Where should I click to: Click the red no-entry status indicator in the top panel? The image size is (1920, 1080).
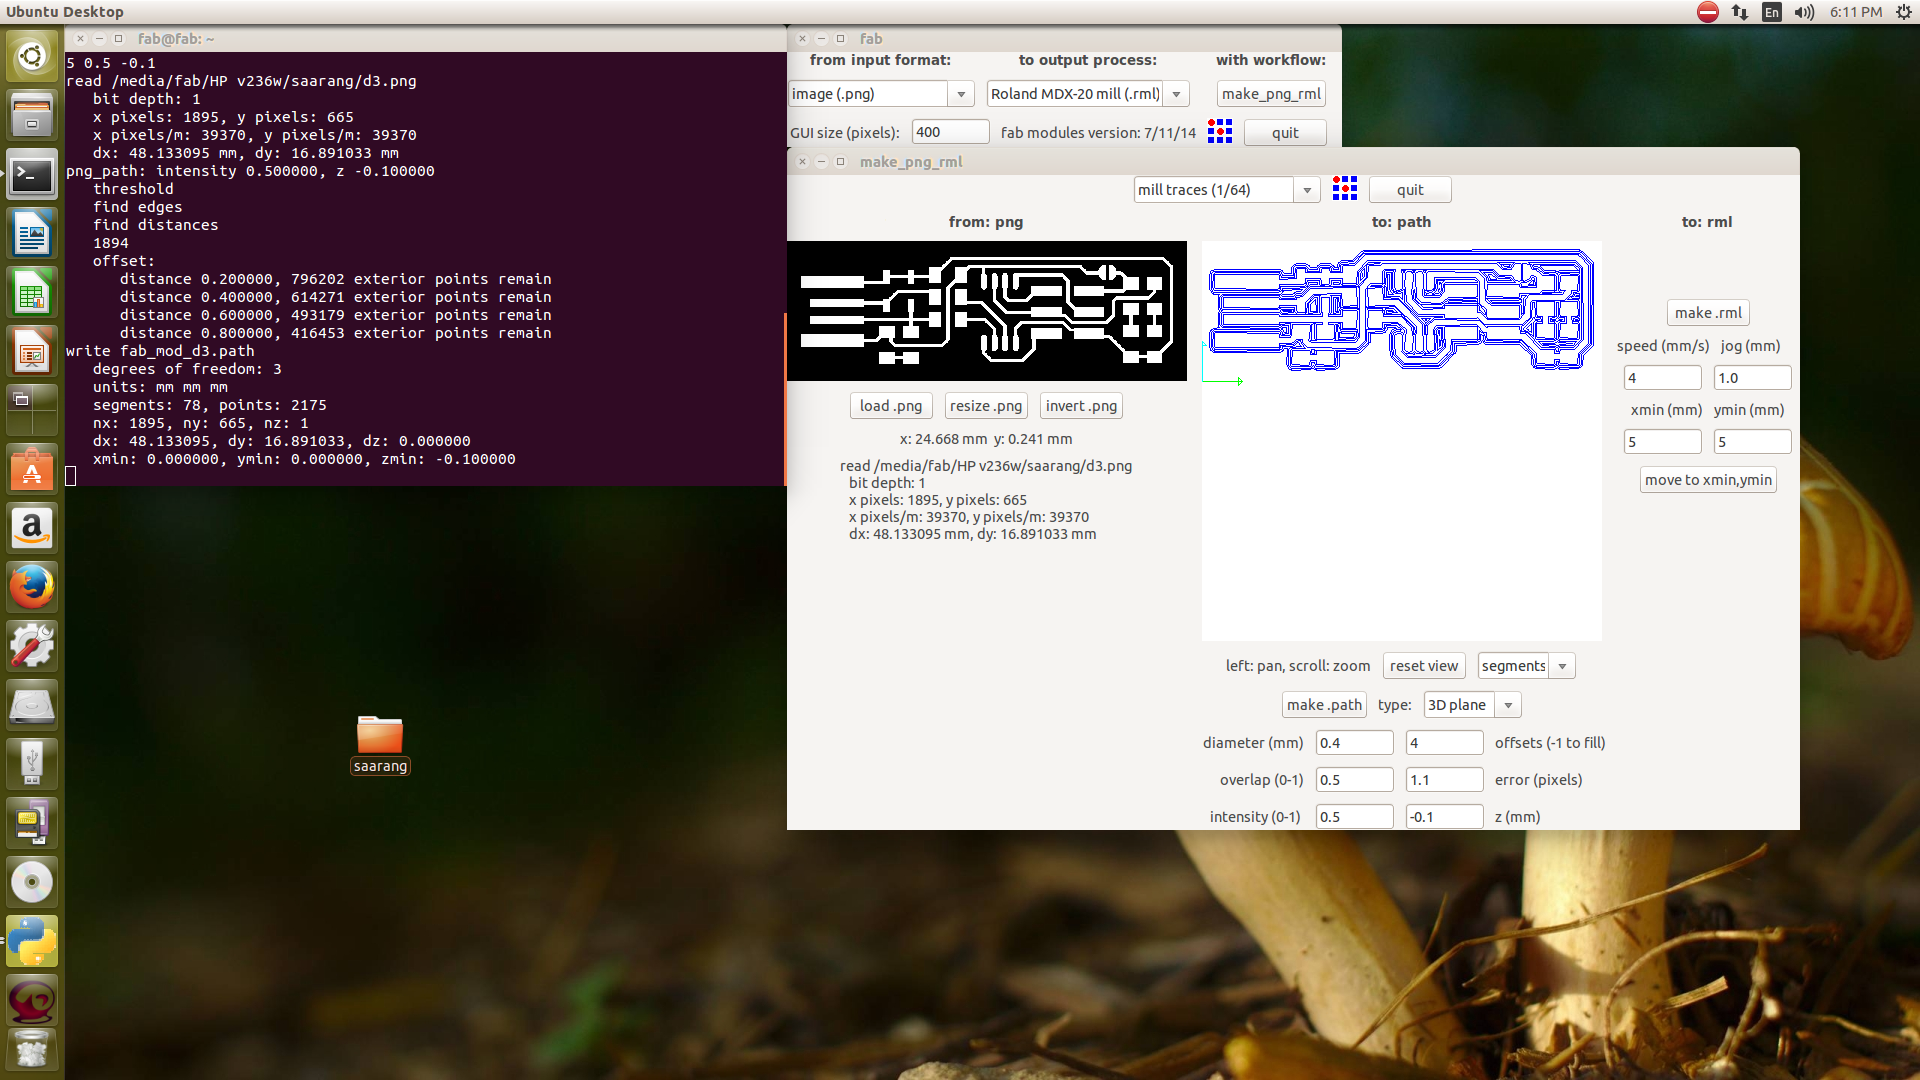(x=1708, y=12)
